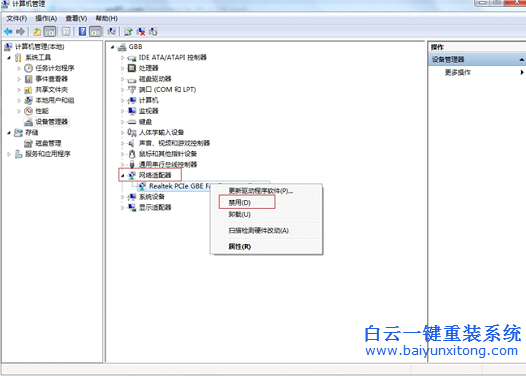Click the Properties sheet toolbar icon
This screenshot has height=376, width=526.
click(66, 32)
